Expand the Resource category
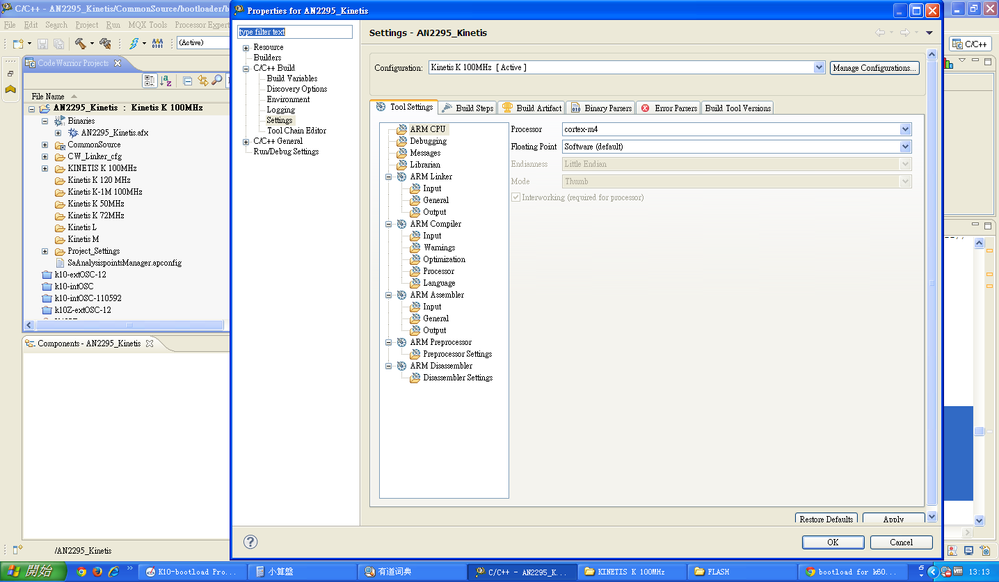The width and height of the screenshot is (999, 582). (x=246, y=48)
